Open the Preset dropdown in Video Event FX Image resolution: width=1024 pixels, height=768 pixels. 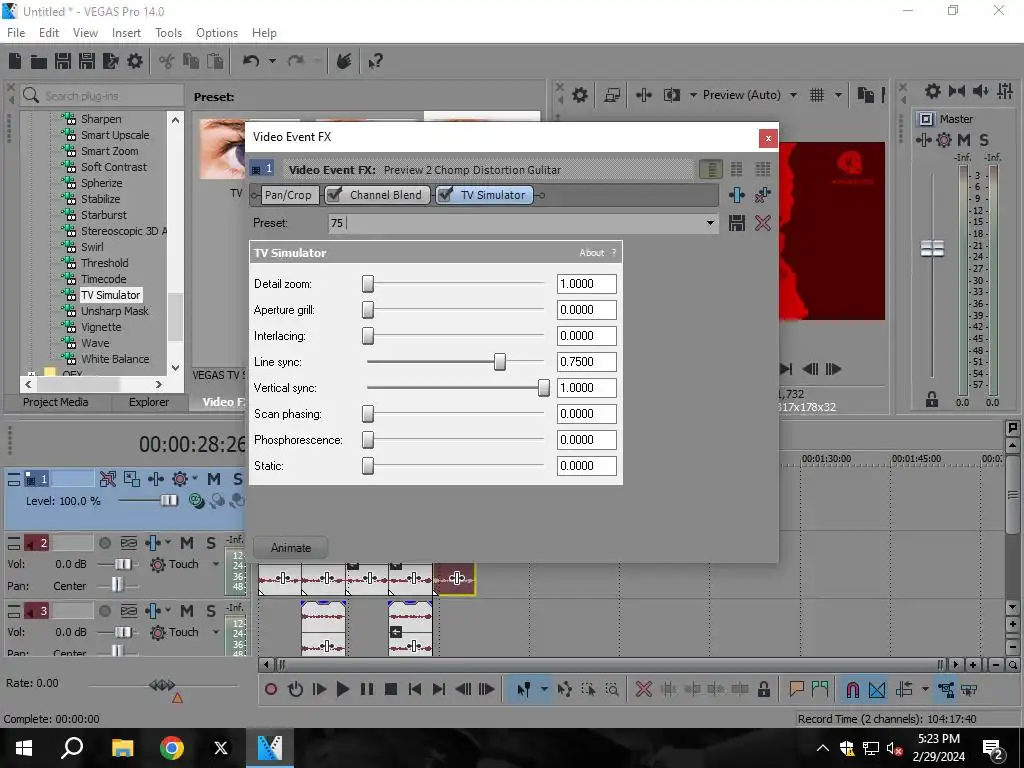pos(710,223)
